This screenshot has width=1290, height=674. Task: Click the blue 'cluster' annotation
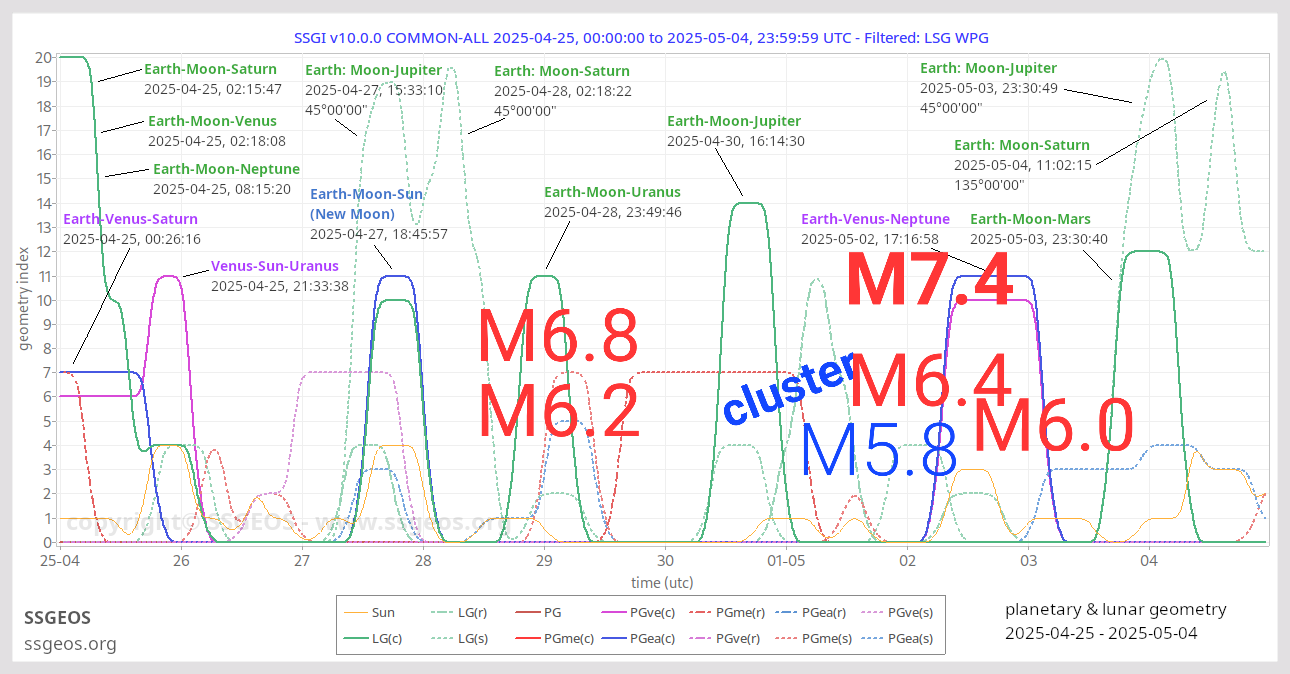[788, 388]
